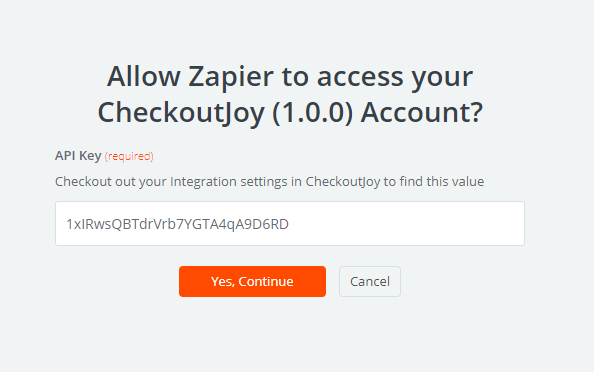Image resolution: width=594 pixels, height=372 pixels.
Task: Click the empty end of the API key box
Action: (405, 224)
